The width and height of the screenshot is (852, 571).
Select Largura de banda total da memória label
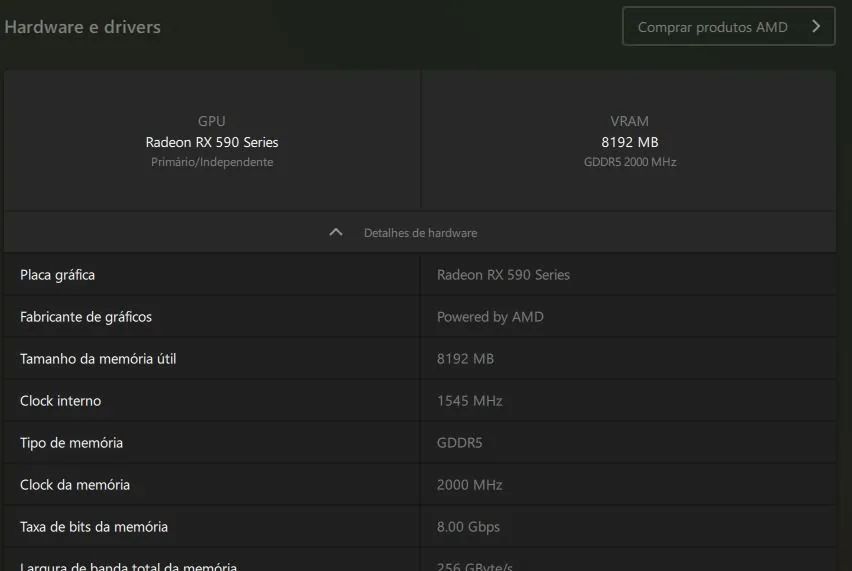pos(128,566)
